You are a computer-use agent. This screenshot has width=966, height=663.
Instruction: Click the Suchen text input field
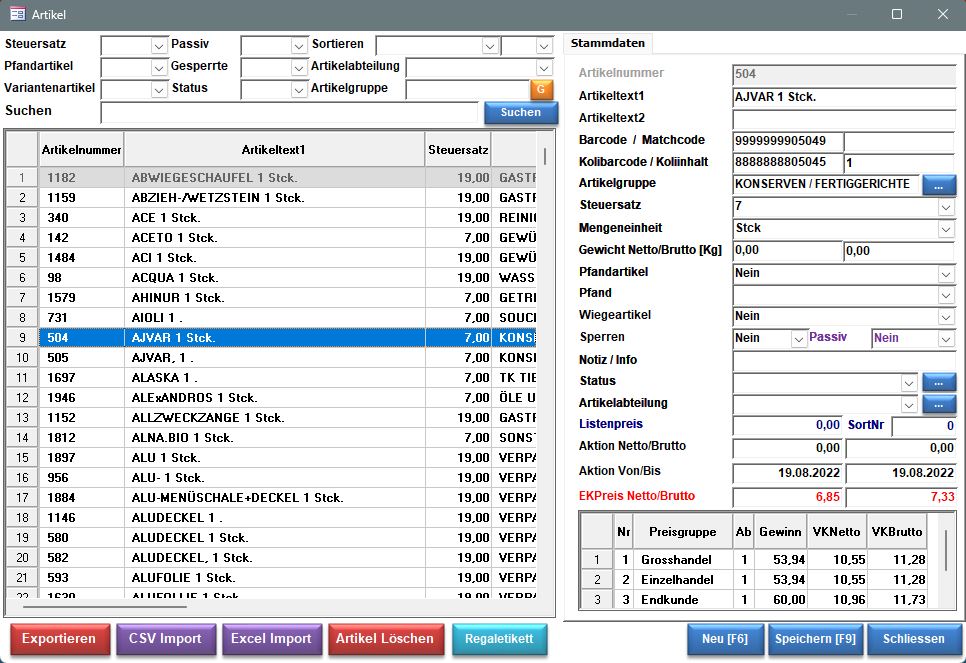click(290, 112)
